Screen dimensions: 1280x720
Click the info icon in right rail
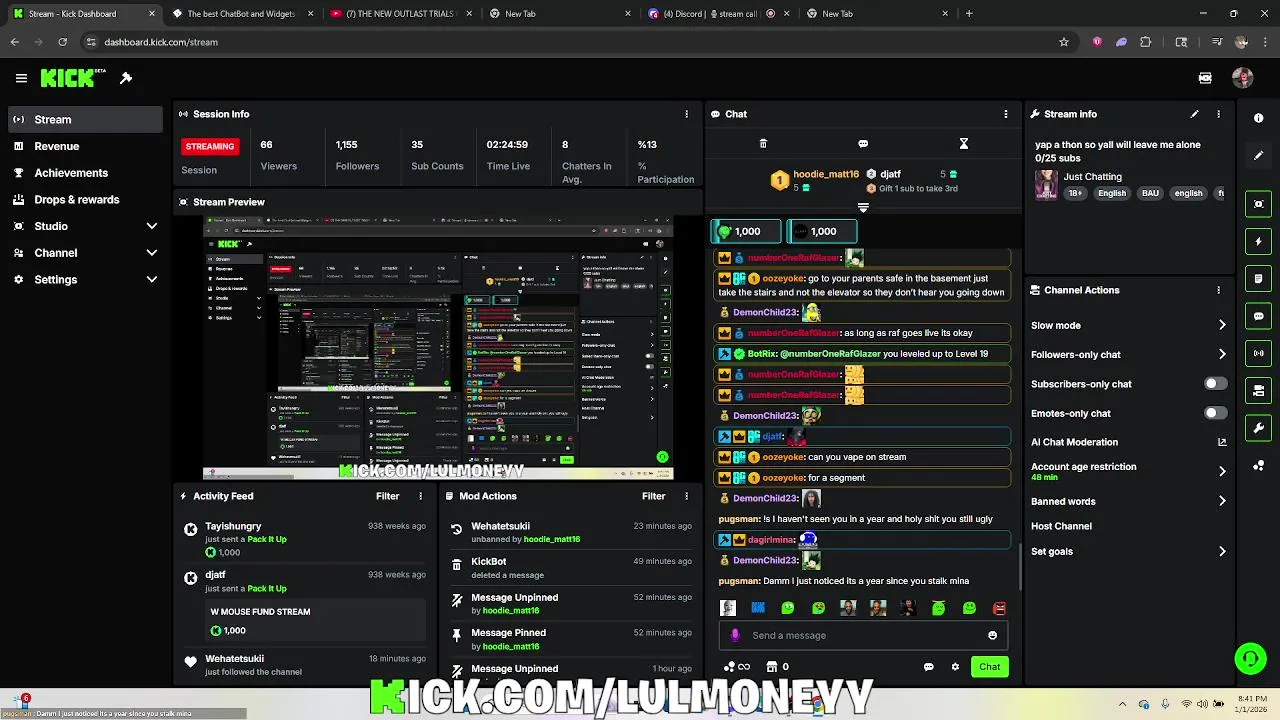[1258, 118]
